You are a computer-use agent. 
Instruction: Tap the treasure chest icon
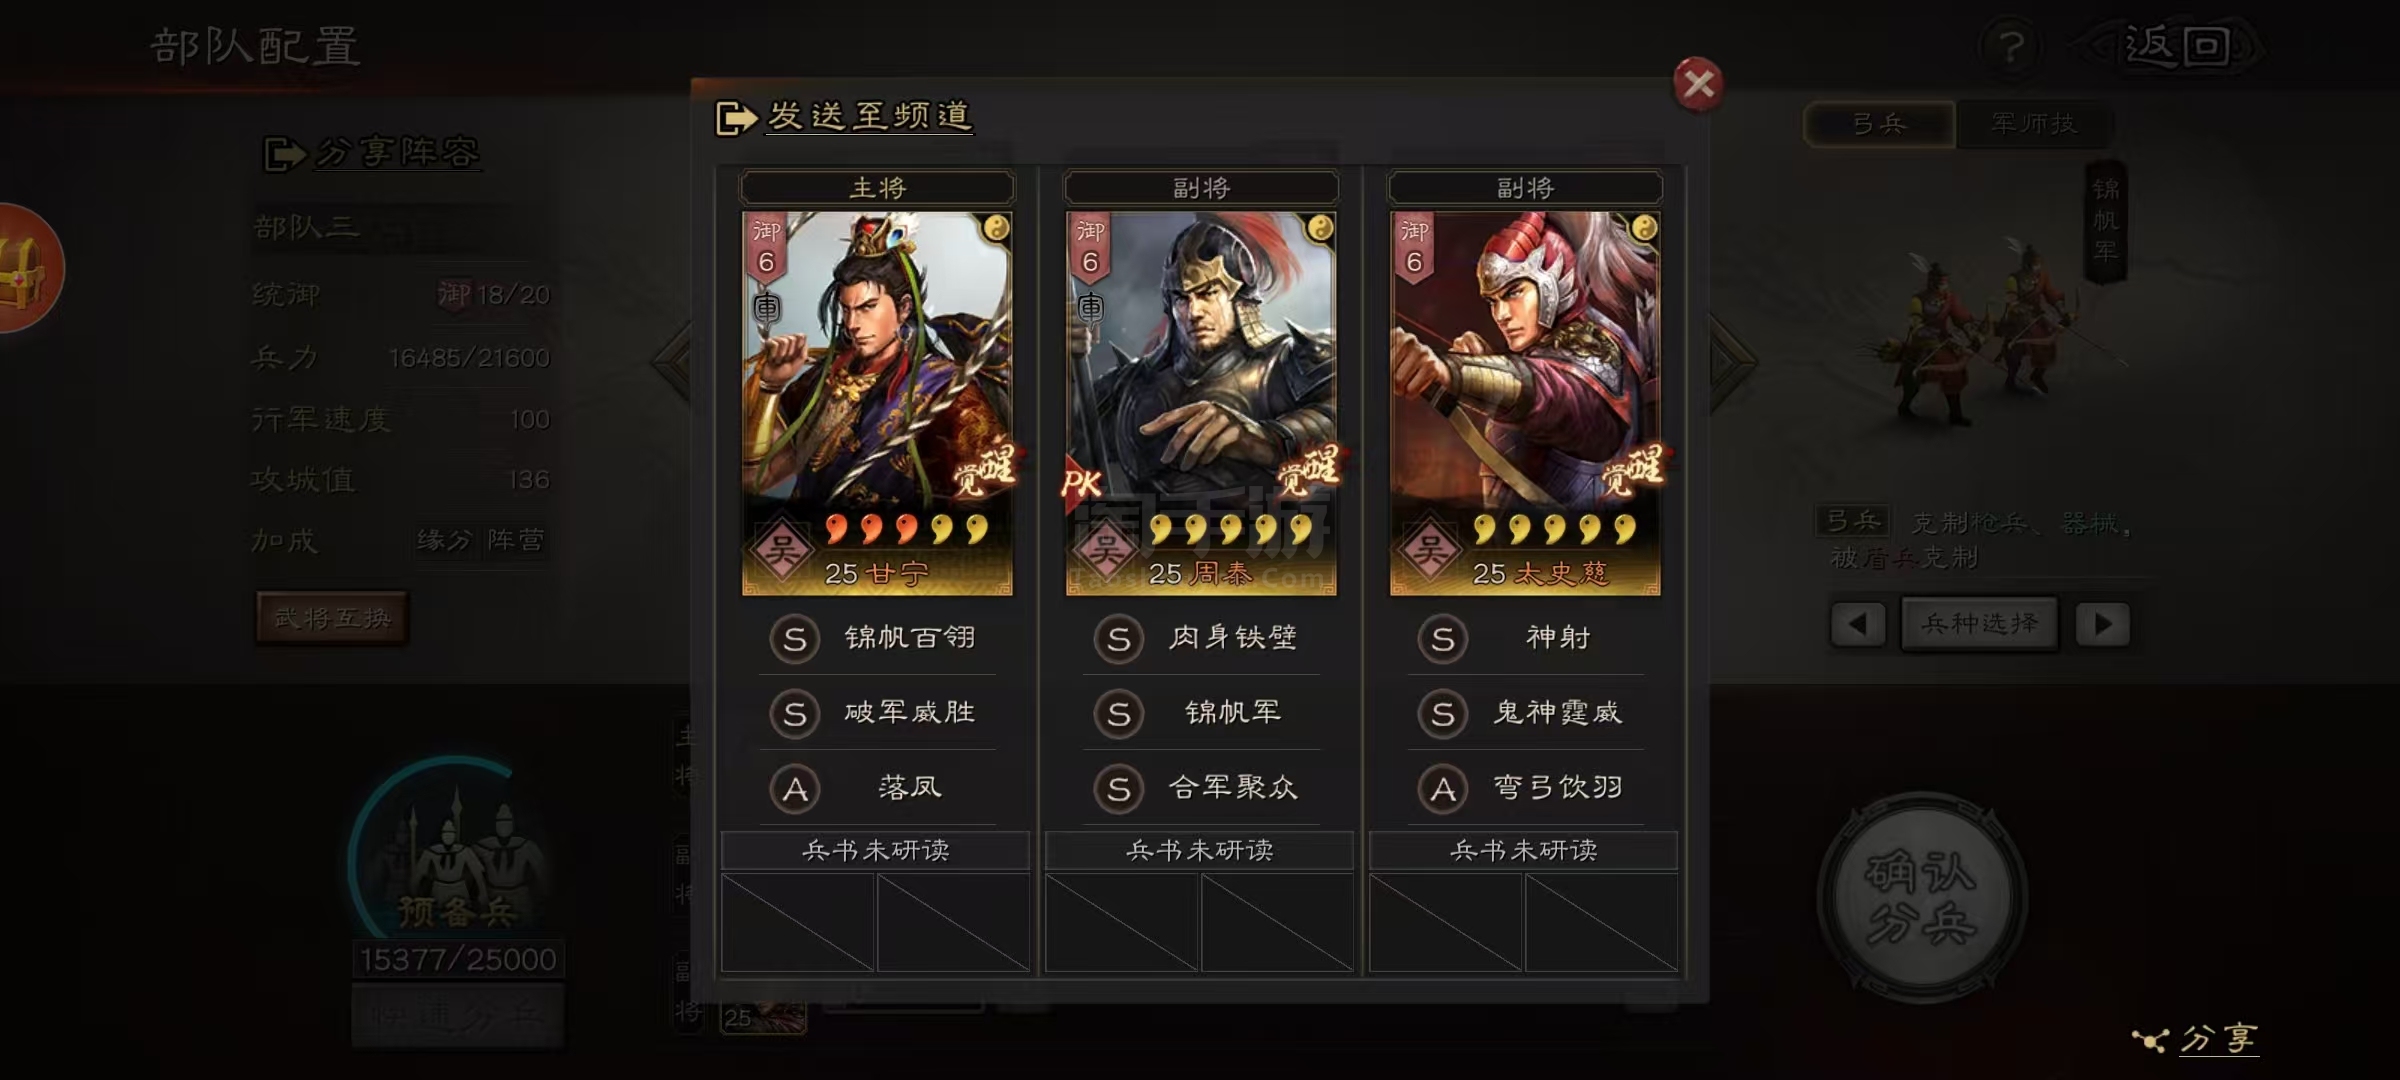28,268
